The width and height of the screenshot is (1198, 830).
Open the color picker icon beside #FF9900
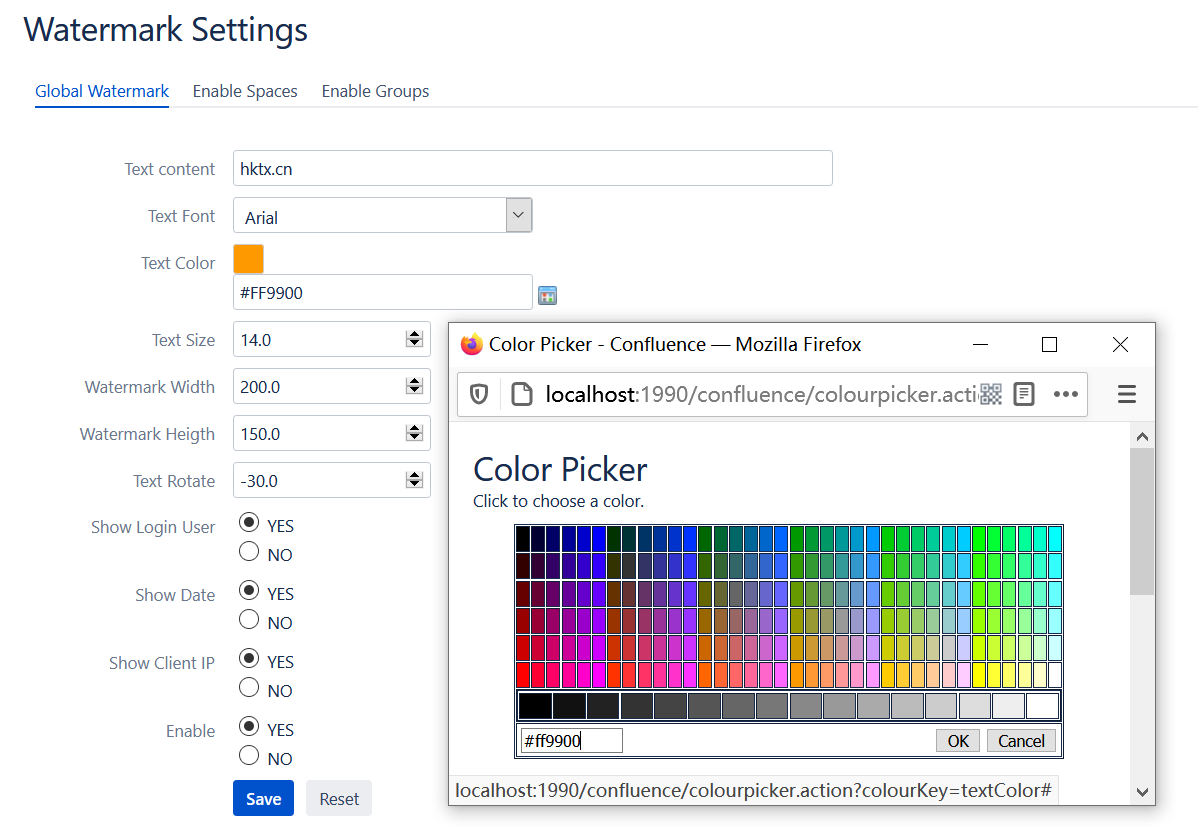pyautogui.click(x=547, y=295)
